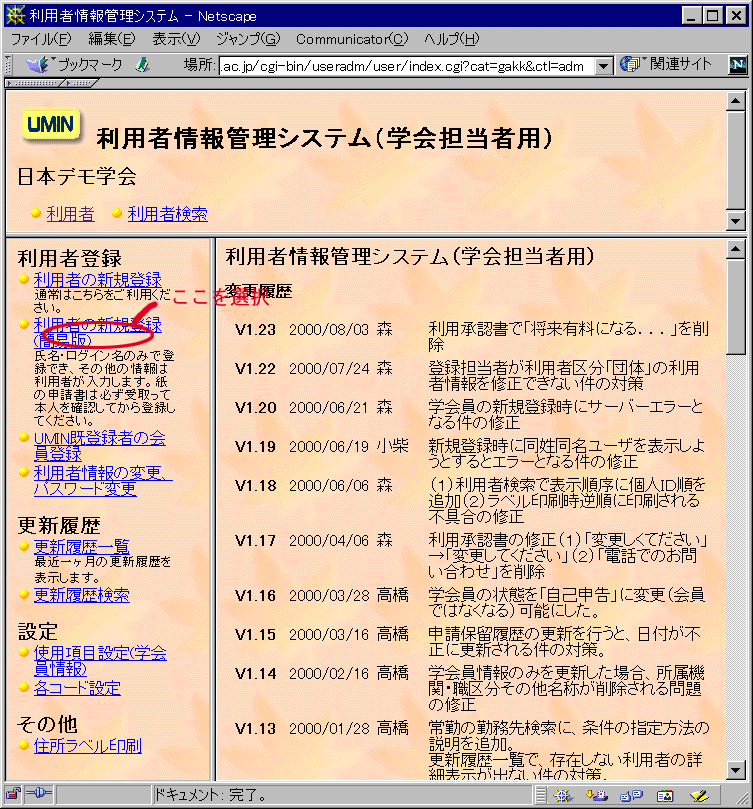Open Navigator from the component bar ship-wheel icon
This screenshot has width=753, height=809.
coord(563,796)
